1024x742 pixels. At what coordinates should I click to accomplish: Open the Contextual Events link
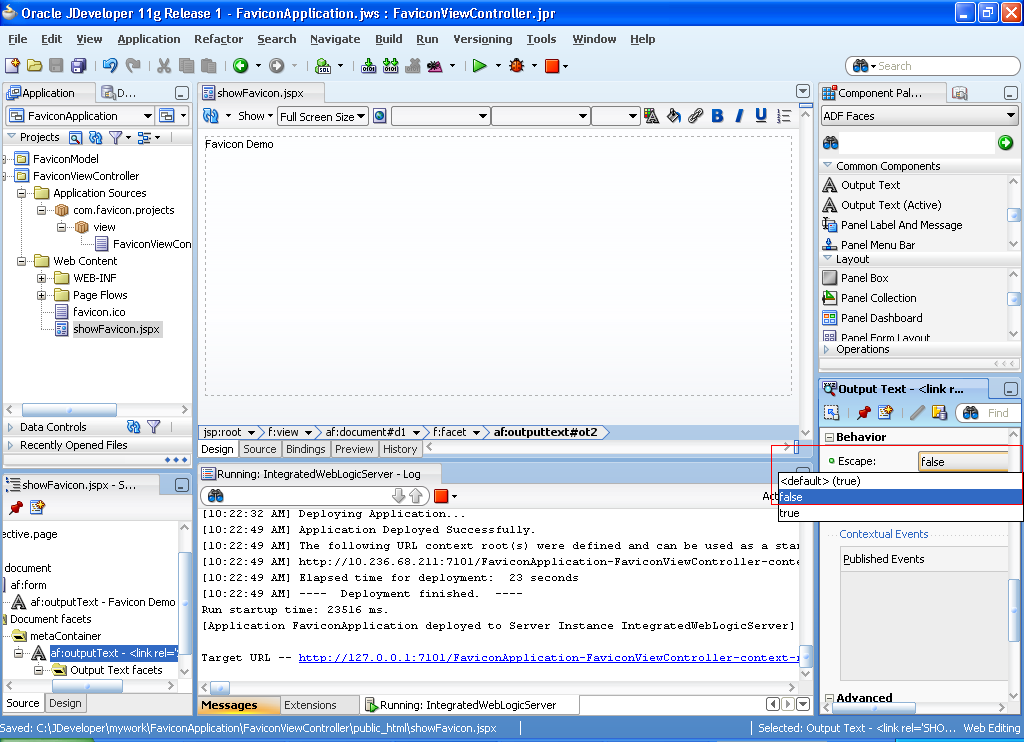point(884,534)
